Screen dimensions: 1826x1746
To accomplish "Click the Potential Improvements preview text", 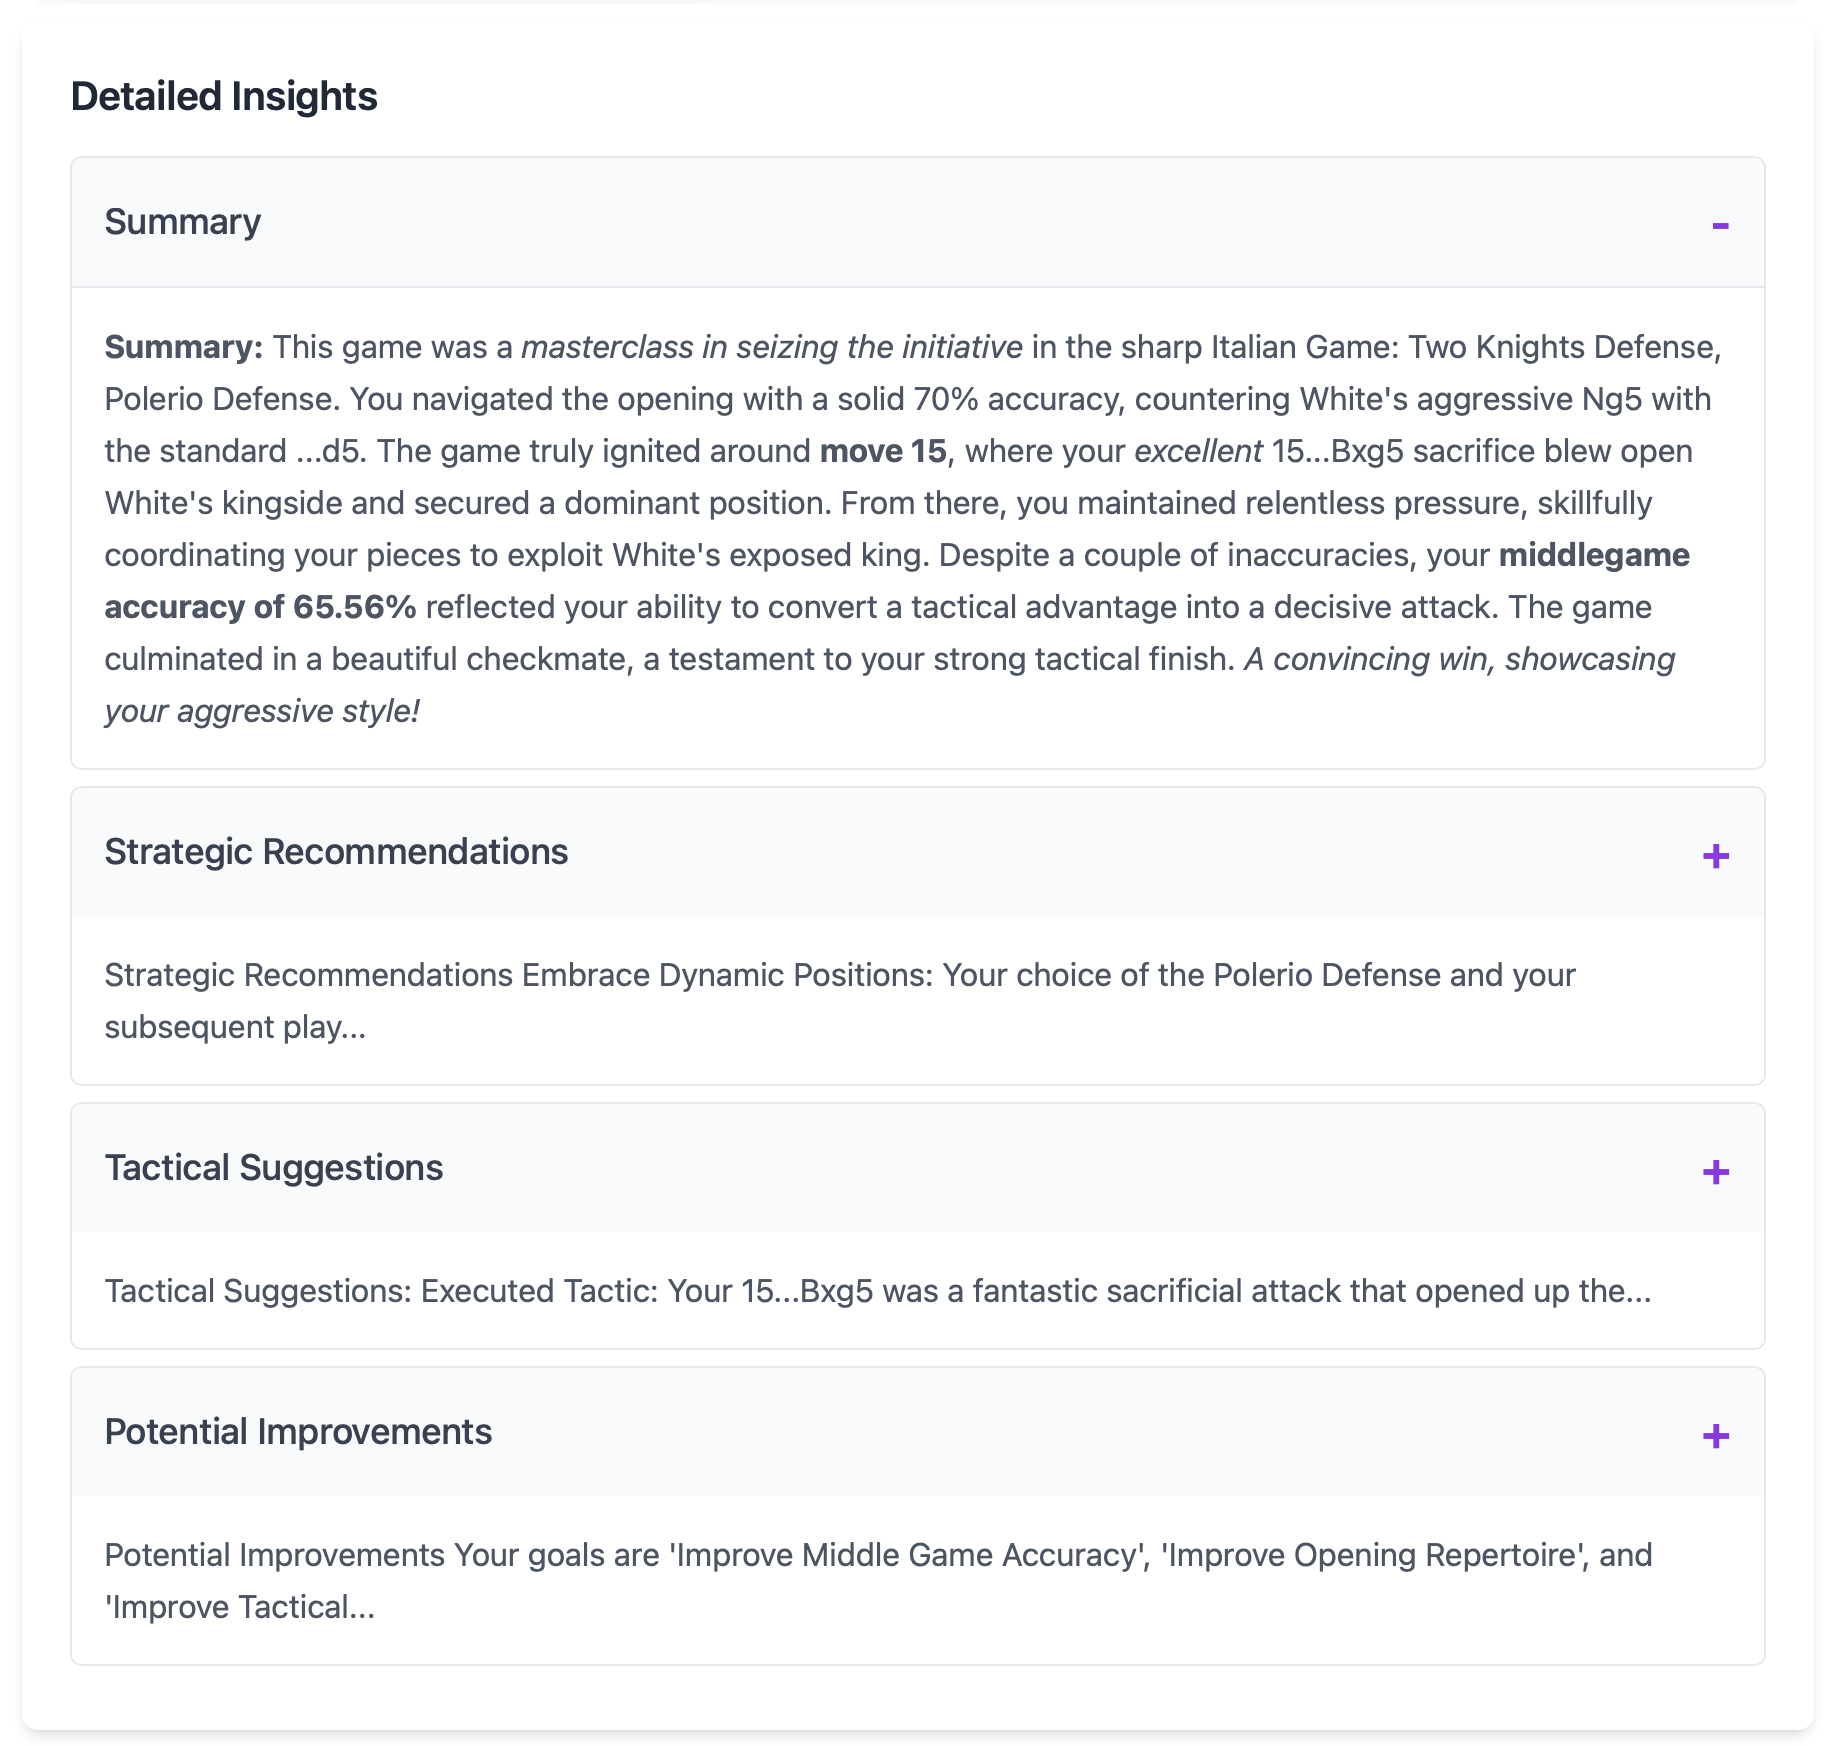I will coord(877,1555).
